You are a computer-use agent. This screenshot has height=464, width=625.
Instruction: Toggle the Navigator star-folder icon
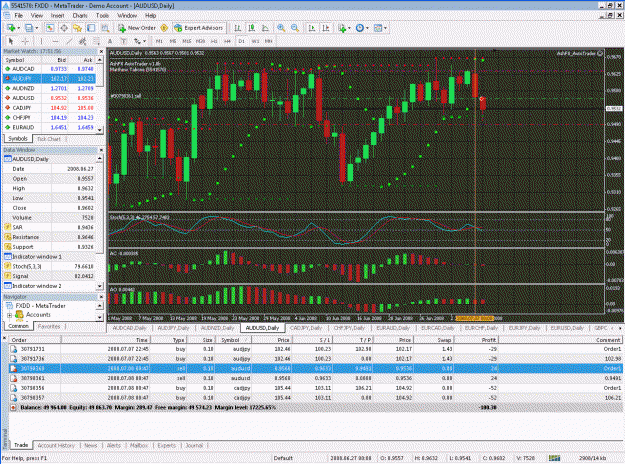pyautogui.click(x=77, y=28)
